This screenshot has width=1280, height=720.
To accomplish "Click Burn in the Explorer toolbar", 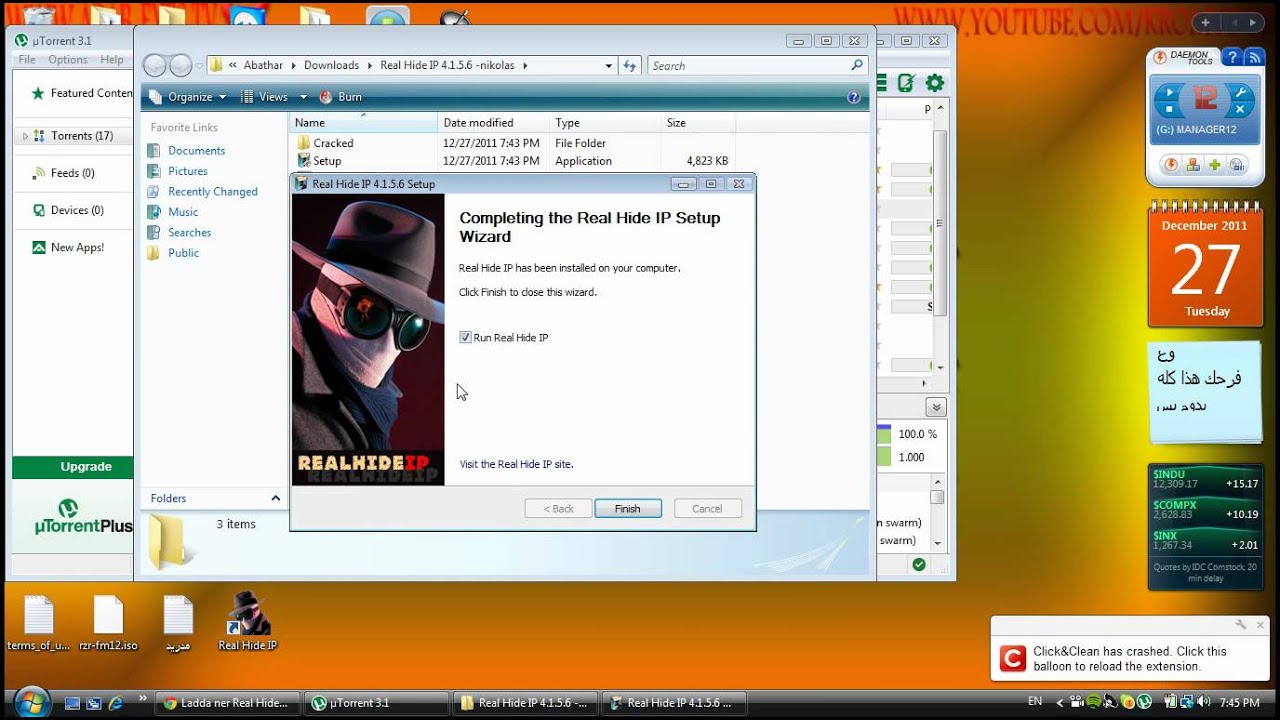I will tap(341, 97).
